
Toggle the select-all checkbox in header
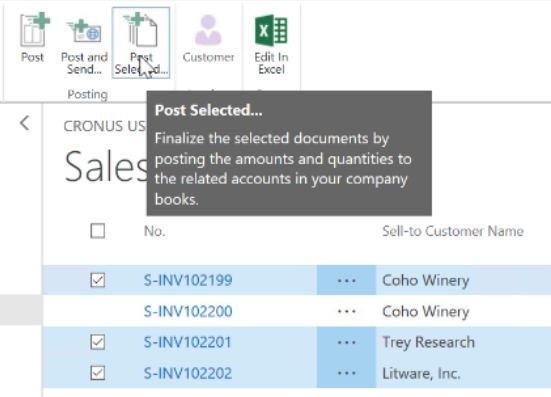tap(97, 231)
